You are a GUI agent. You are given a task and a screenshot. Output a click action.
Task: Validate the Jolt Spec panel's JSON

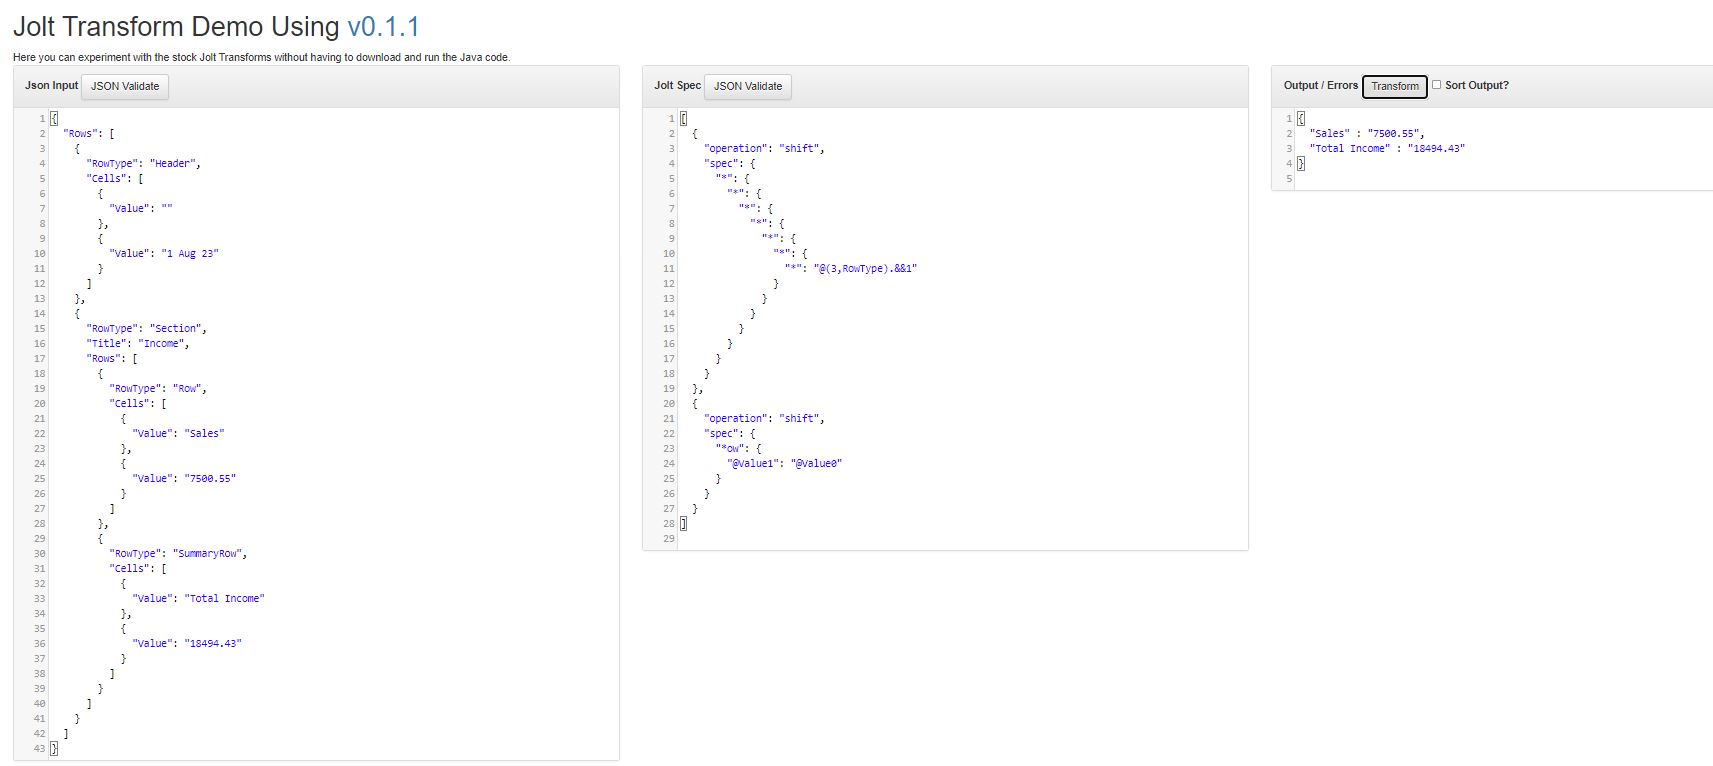[x=748, y=86]
